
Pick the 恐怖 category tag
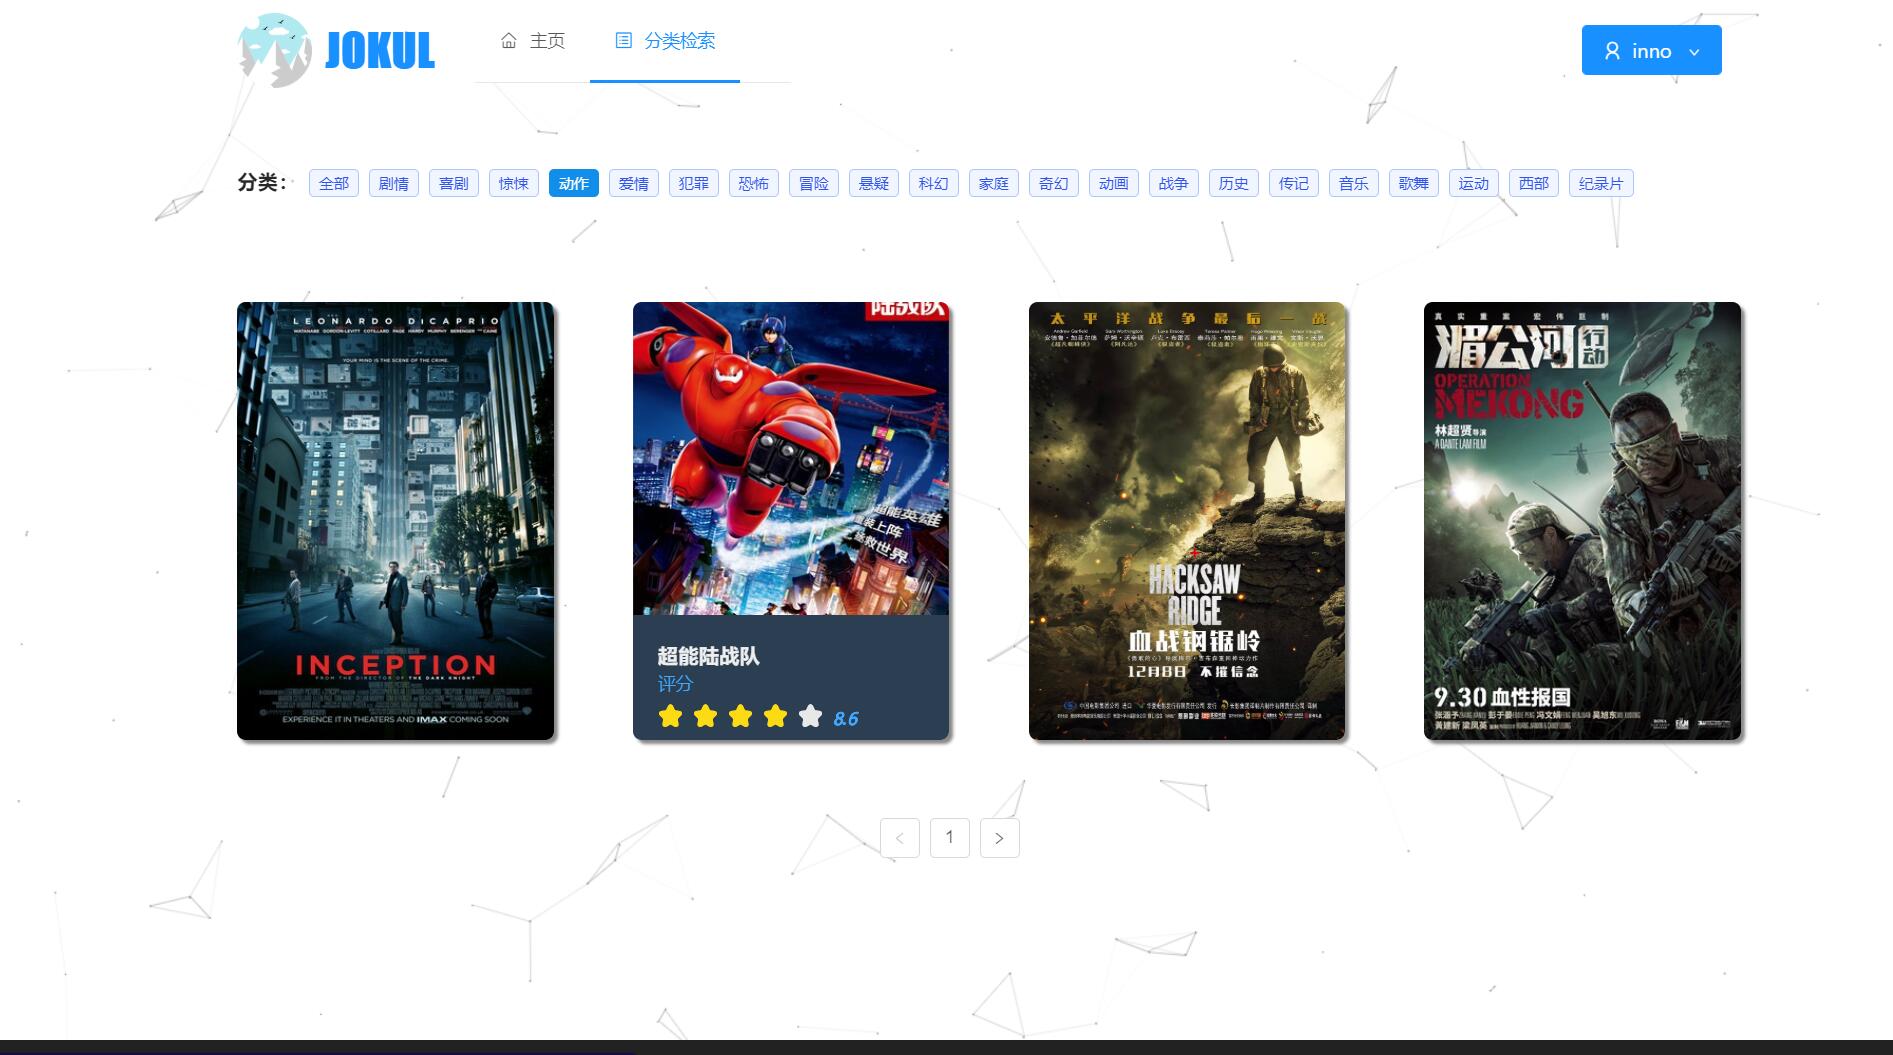coord(754,183)
